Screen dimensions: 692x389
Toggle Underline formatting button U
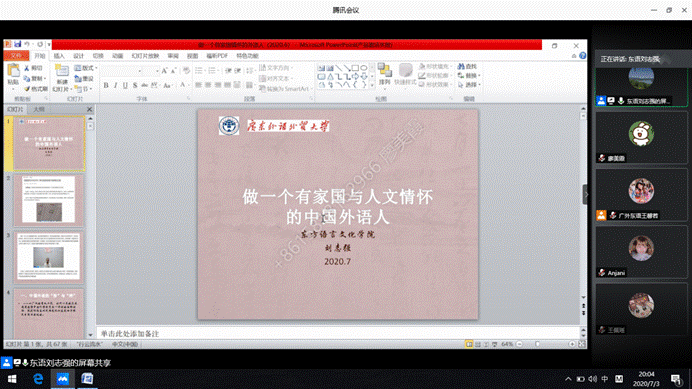[125, 85]
